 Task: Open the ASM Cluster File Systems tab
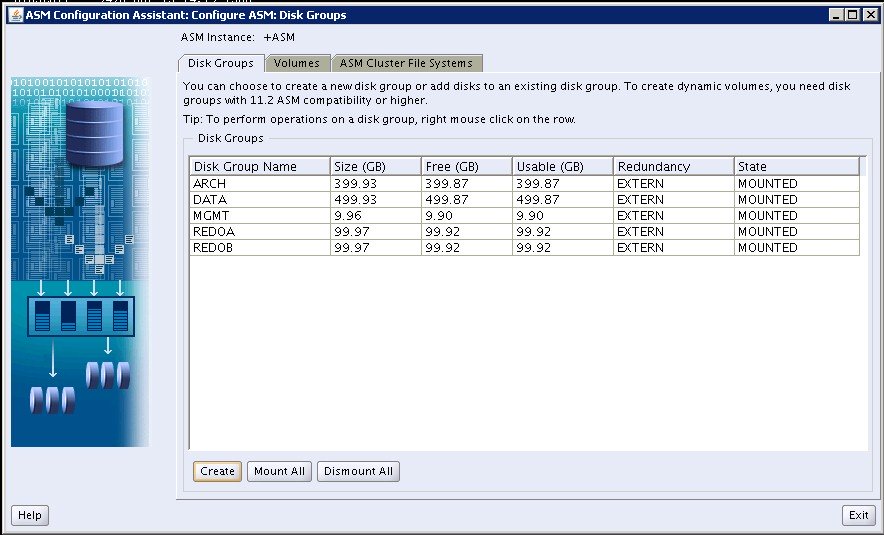pyautogui.click(x=406, y=63)
